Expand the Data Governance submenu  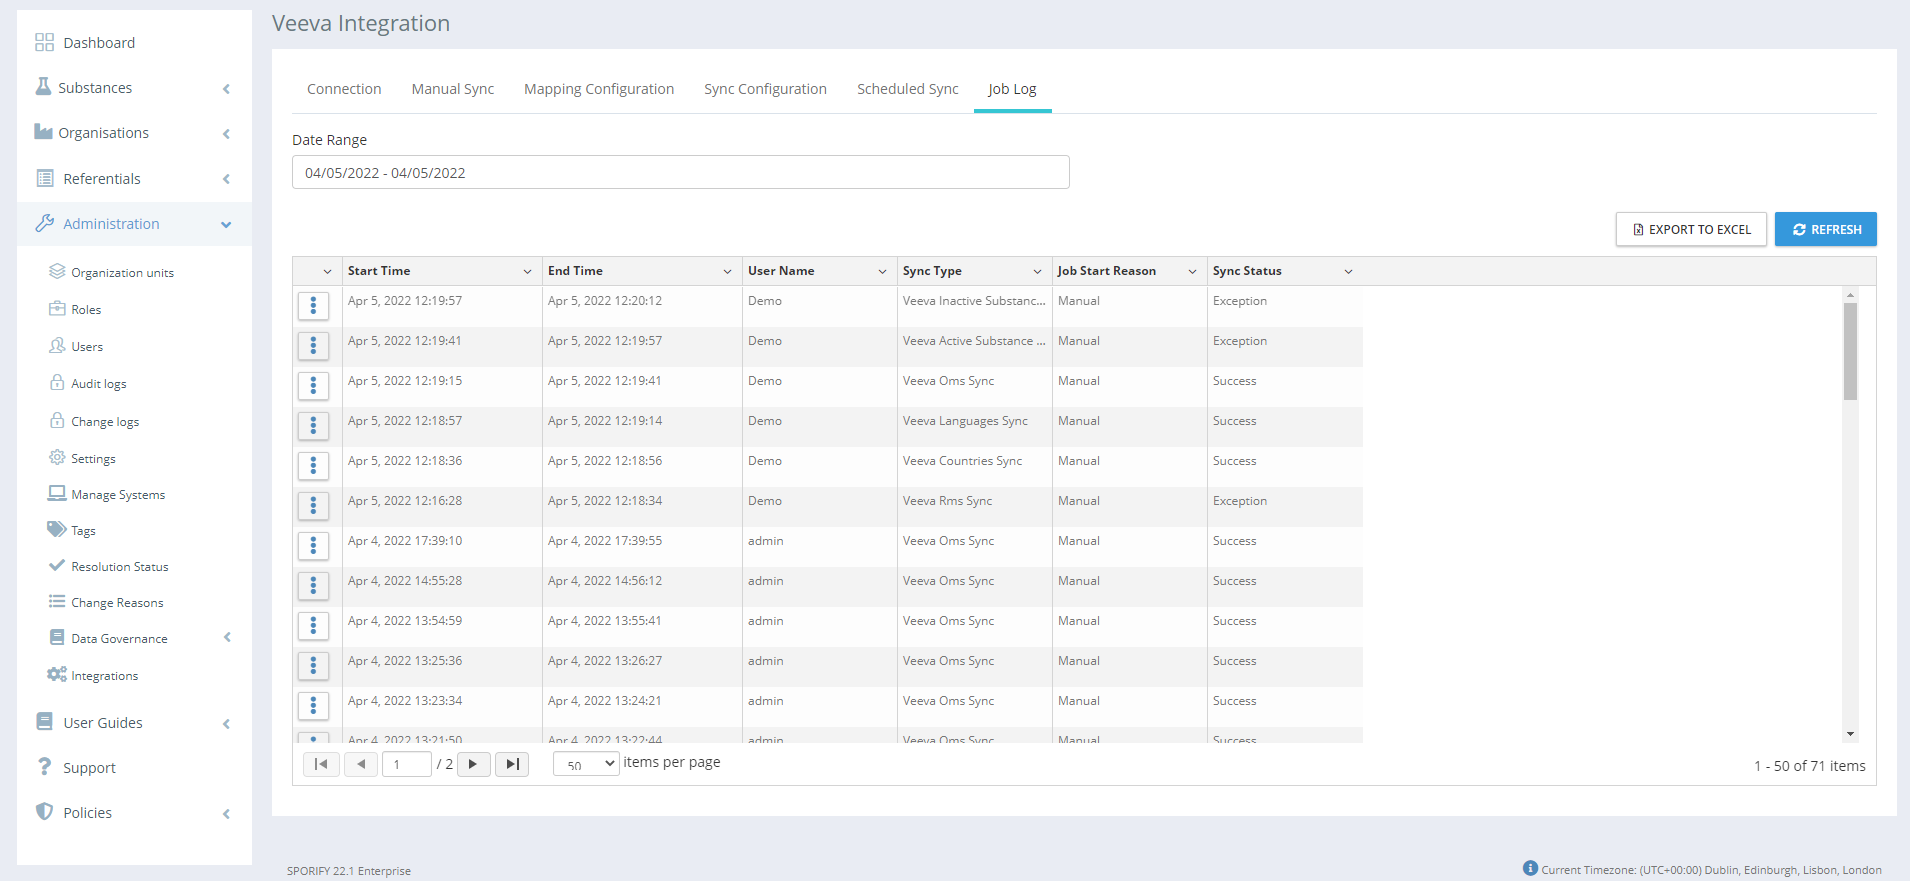tap(227, 638)
